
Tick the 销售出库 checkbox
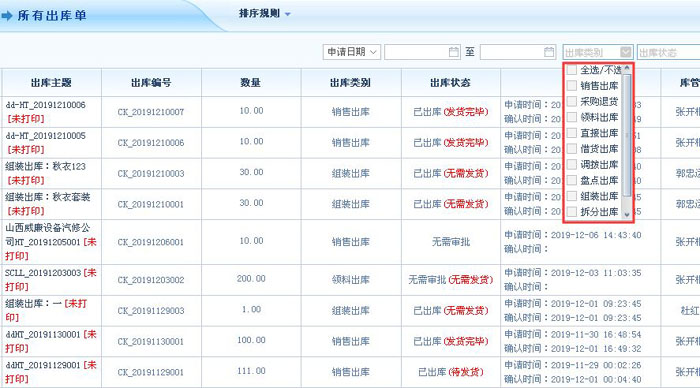[571, 86]
